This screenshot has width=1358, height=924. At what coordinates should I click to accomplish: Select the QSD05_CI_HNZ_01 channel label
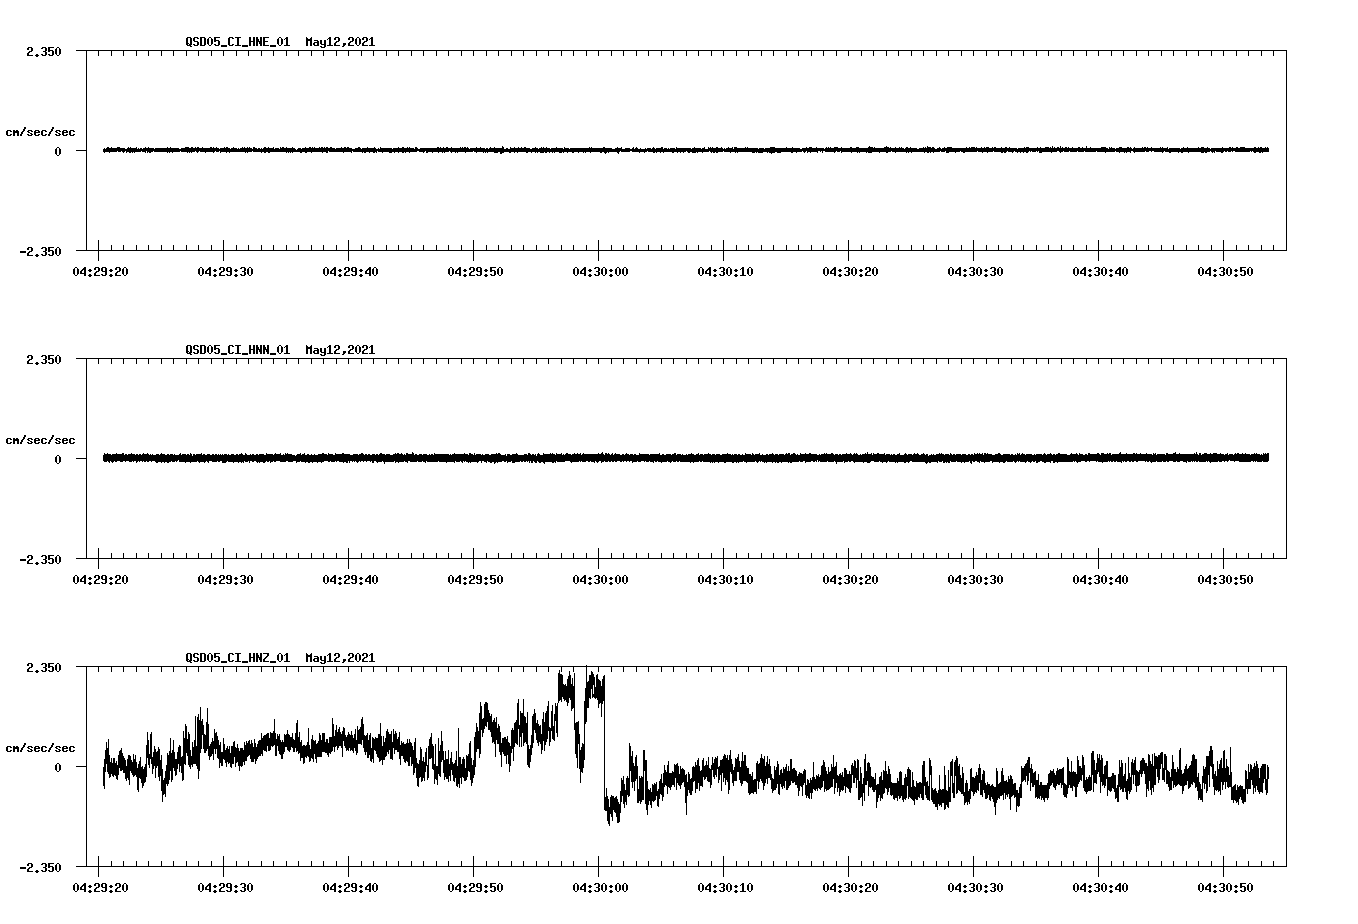pyautogui.click(x=237, y=659)
